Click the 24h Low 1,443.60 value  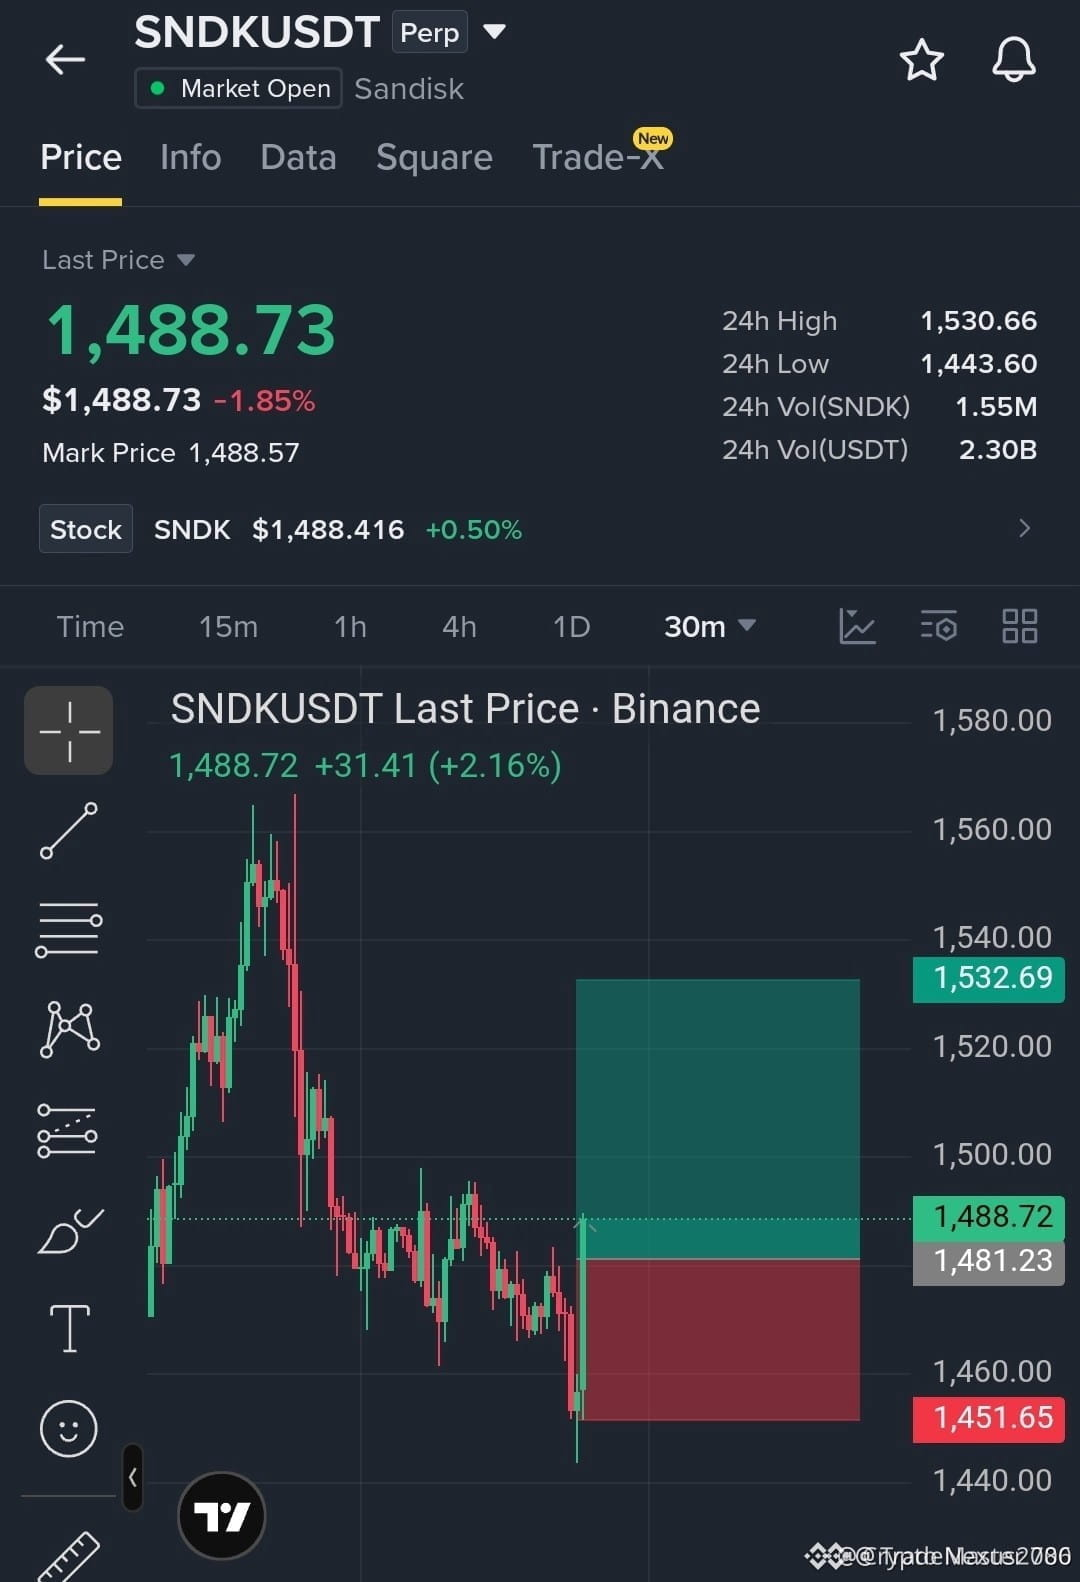(x=979, y=364)
